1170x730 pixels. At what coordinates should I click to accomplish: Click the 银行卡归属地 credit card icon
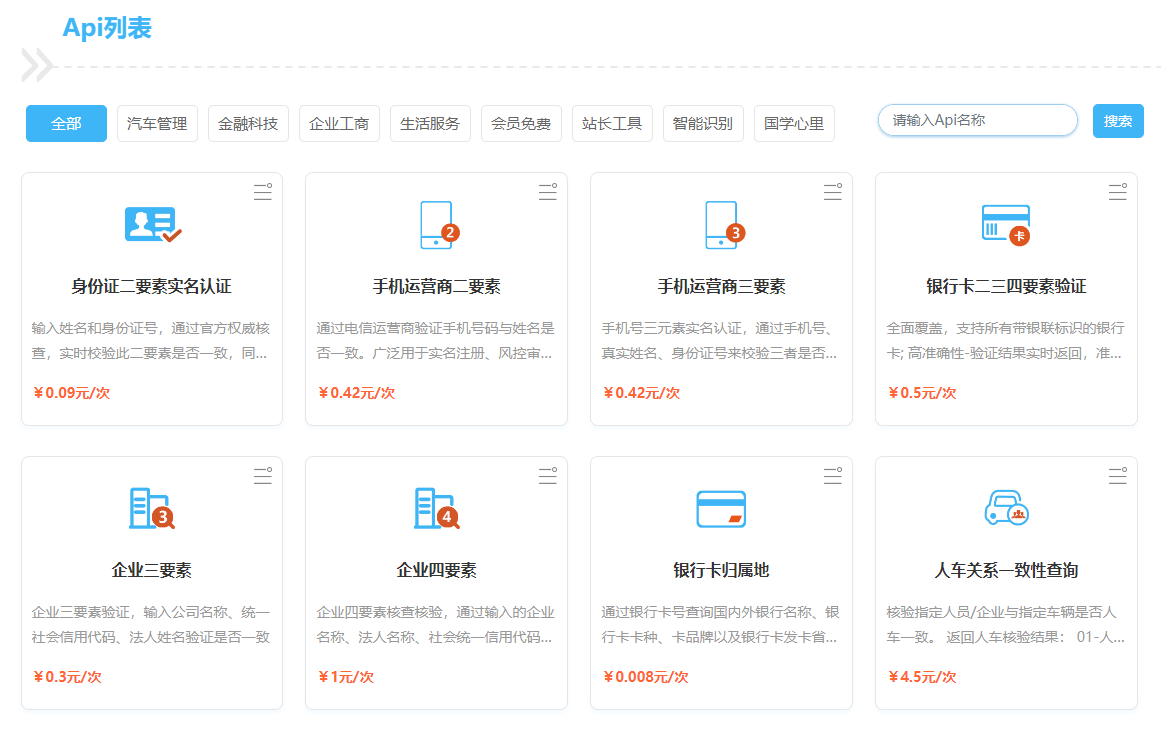tap(721, 509)
